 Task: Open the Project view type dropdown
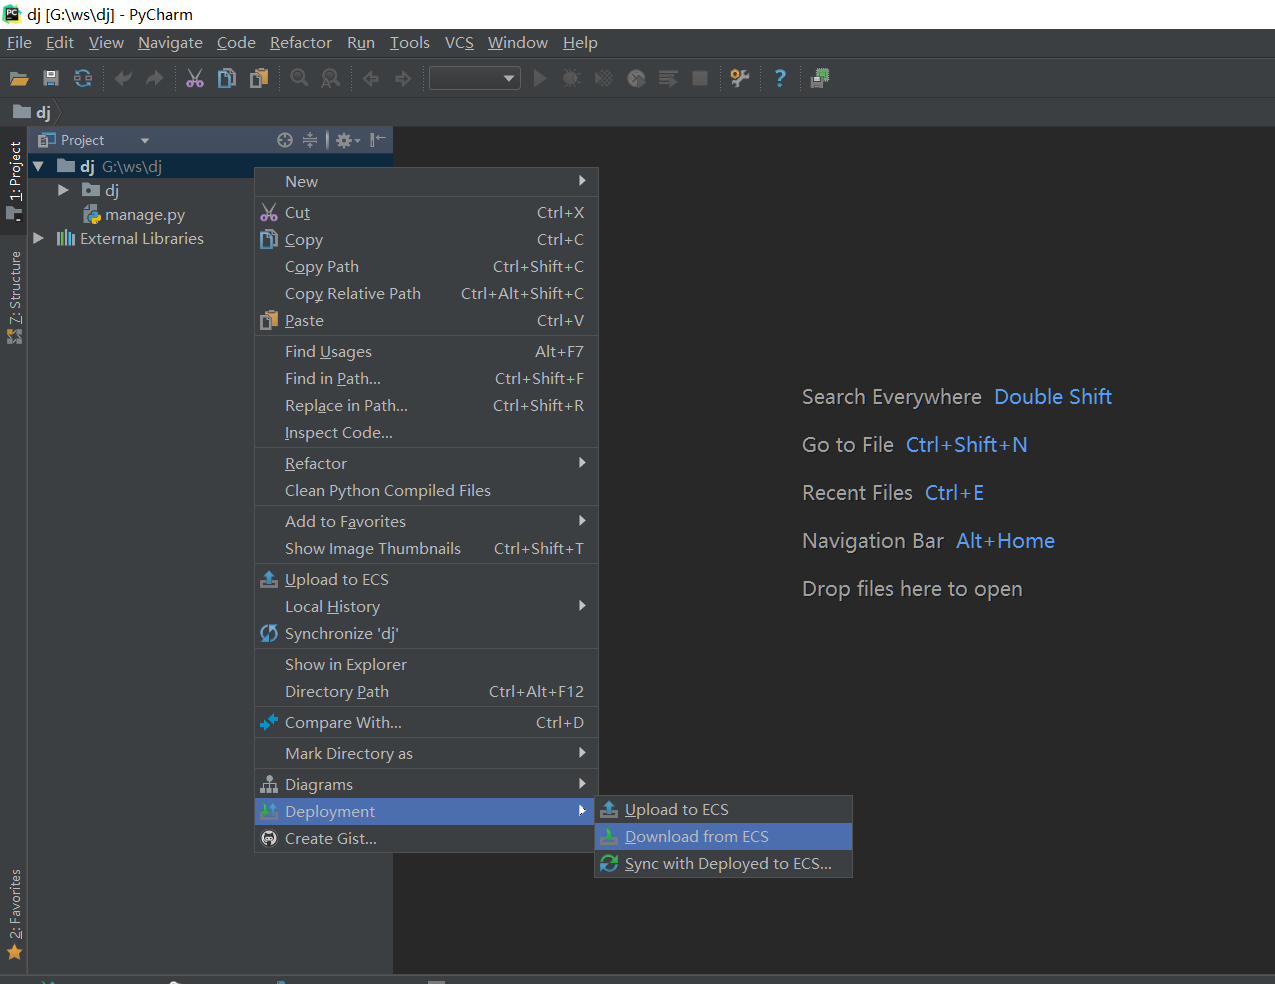coord(145,141)
